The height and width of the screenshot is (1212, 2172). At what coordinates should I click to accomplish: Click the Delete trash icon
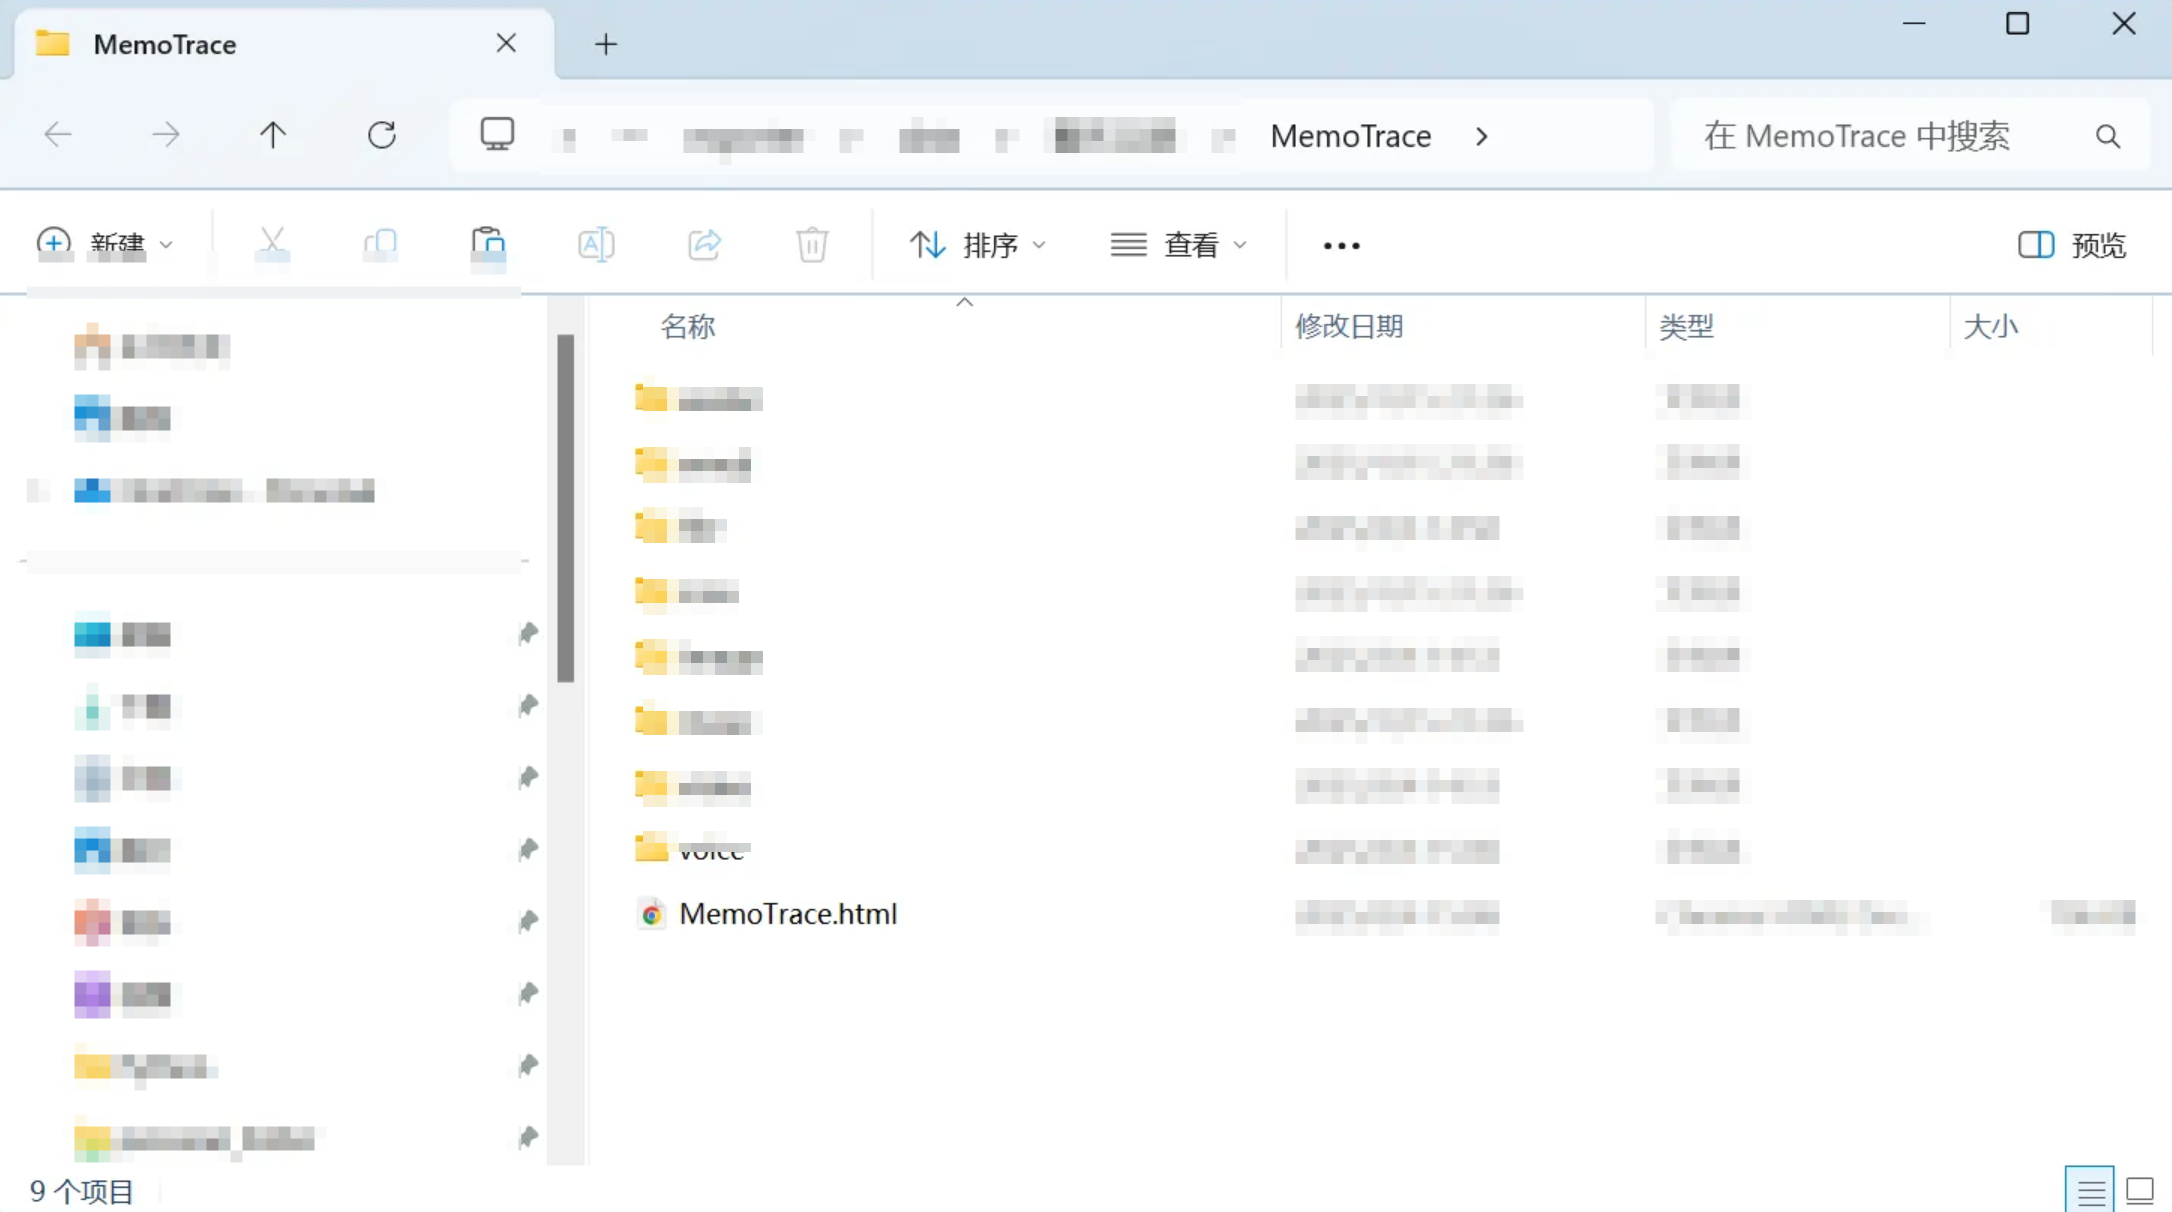(812, 244)
